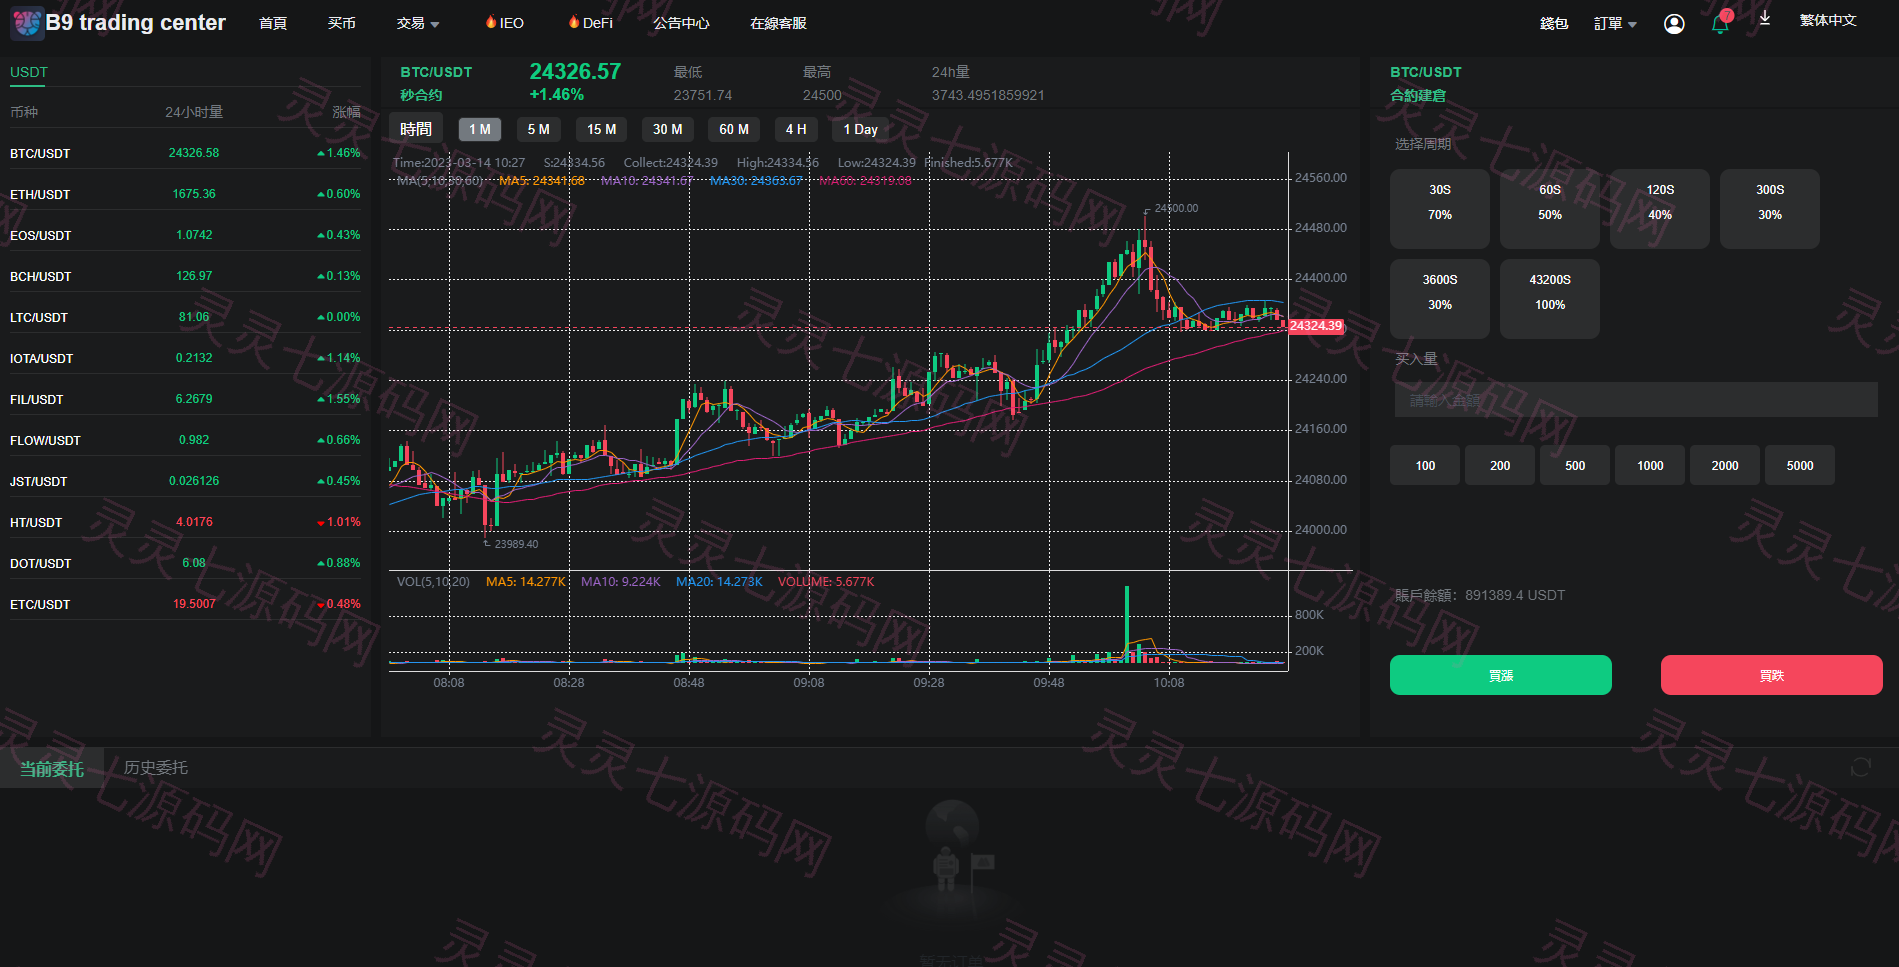The height and width of the screenshot is (967, 1899).
Task: Open 公告中心 announcement center
Action: click(681, 23)
